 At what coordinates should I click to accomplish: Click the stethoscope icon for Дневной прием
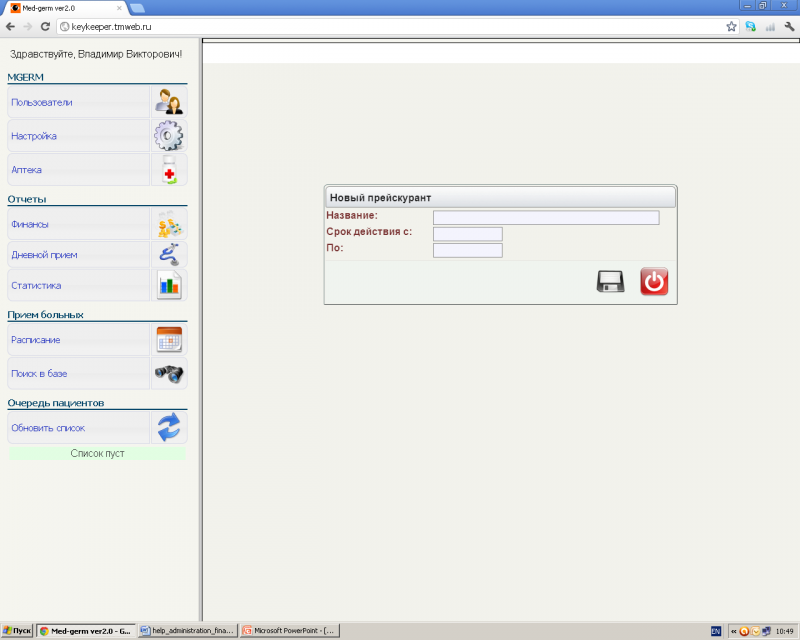168,255
